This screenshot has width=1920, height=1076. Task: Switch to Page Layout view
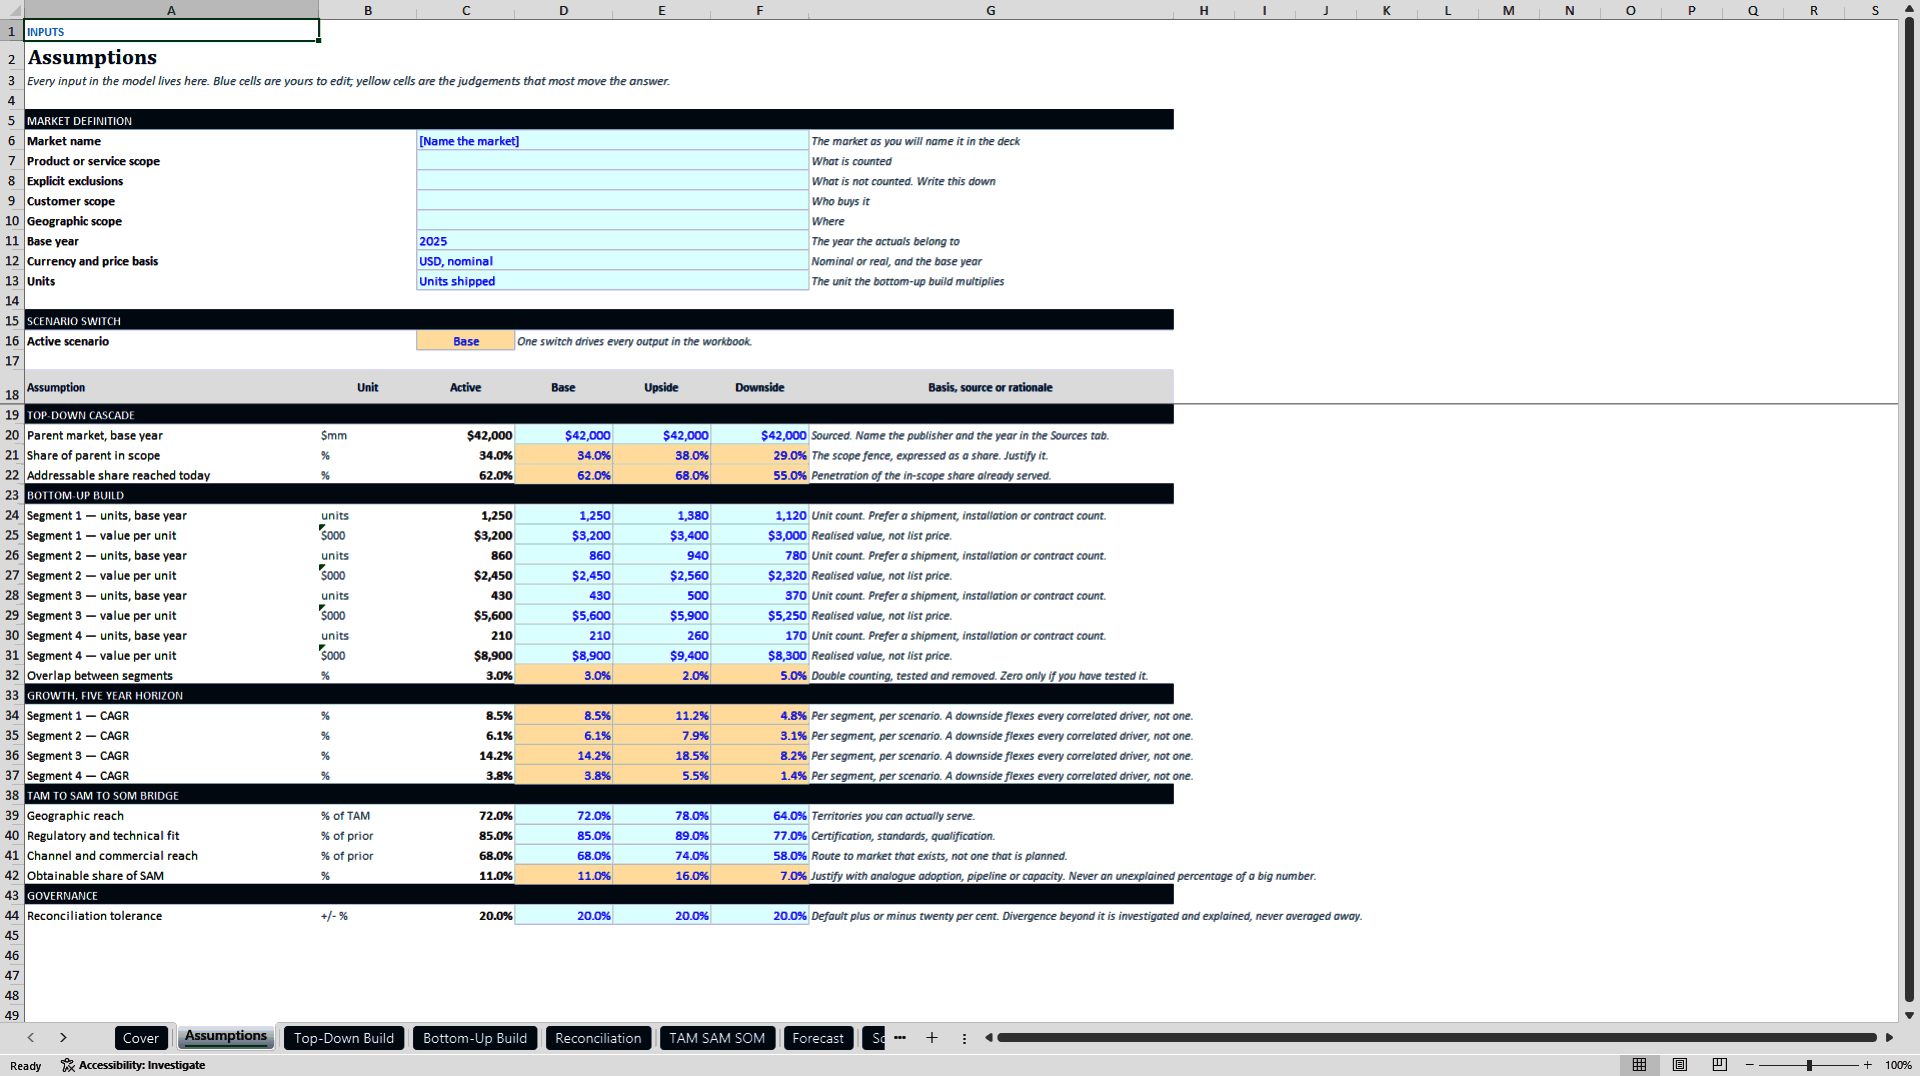tap(1680, 1065)
